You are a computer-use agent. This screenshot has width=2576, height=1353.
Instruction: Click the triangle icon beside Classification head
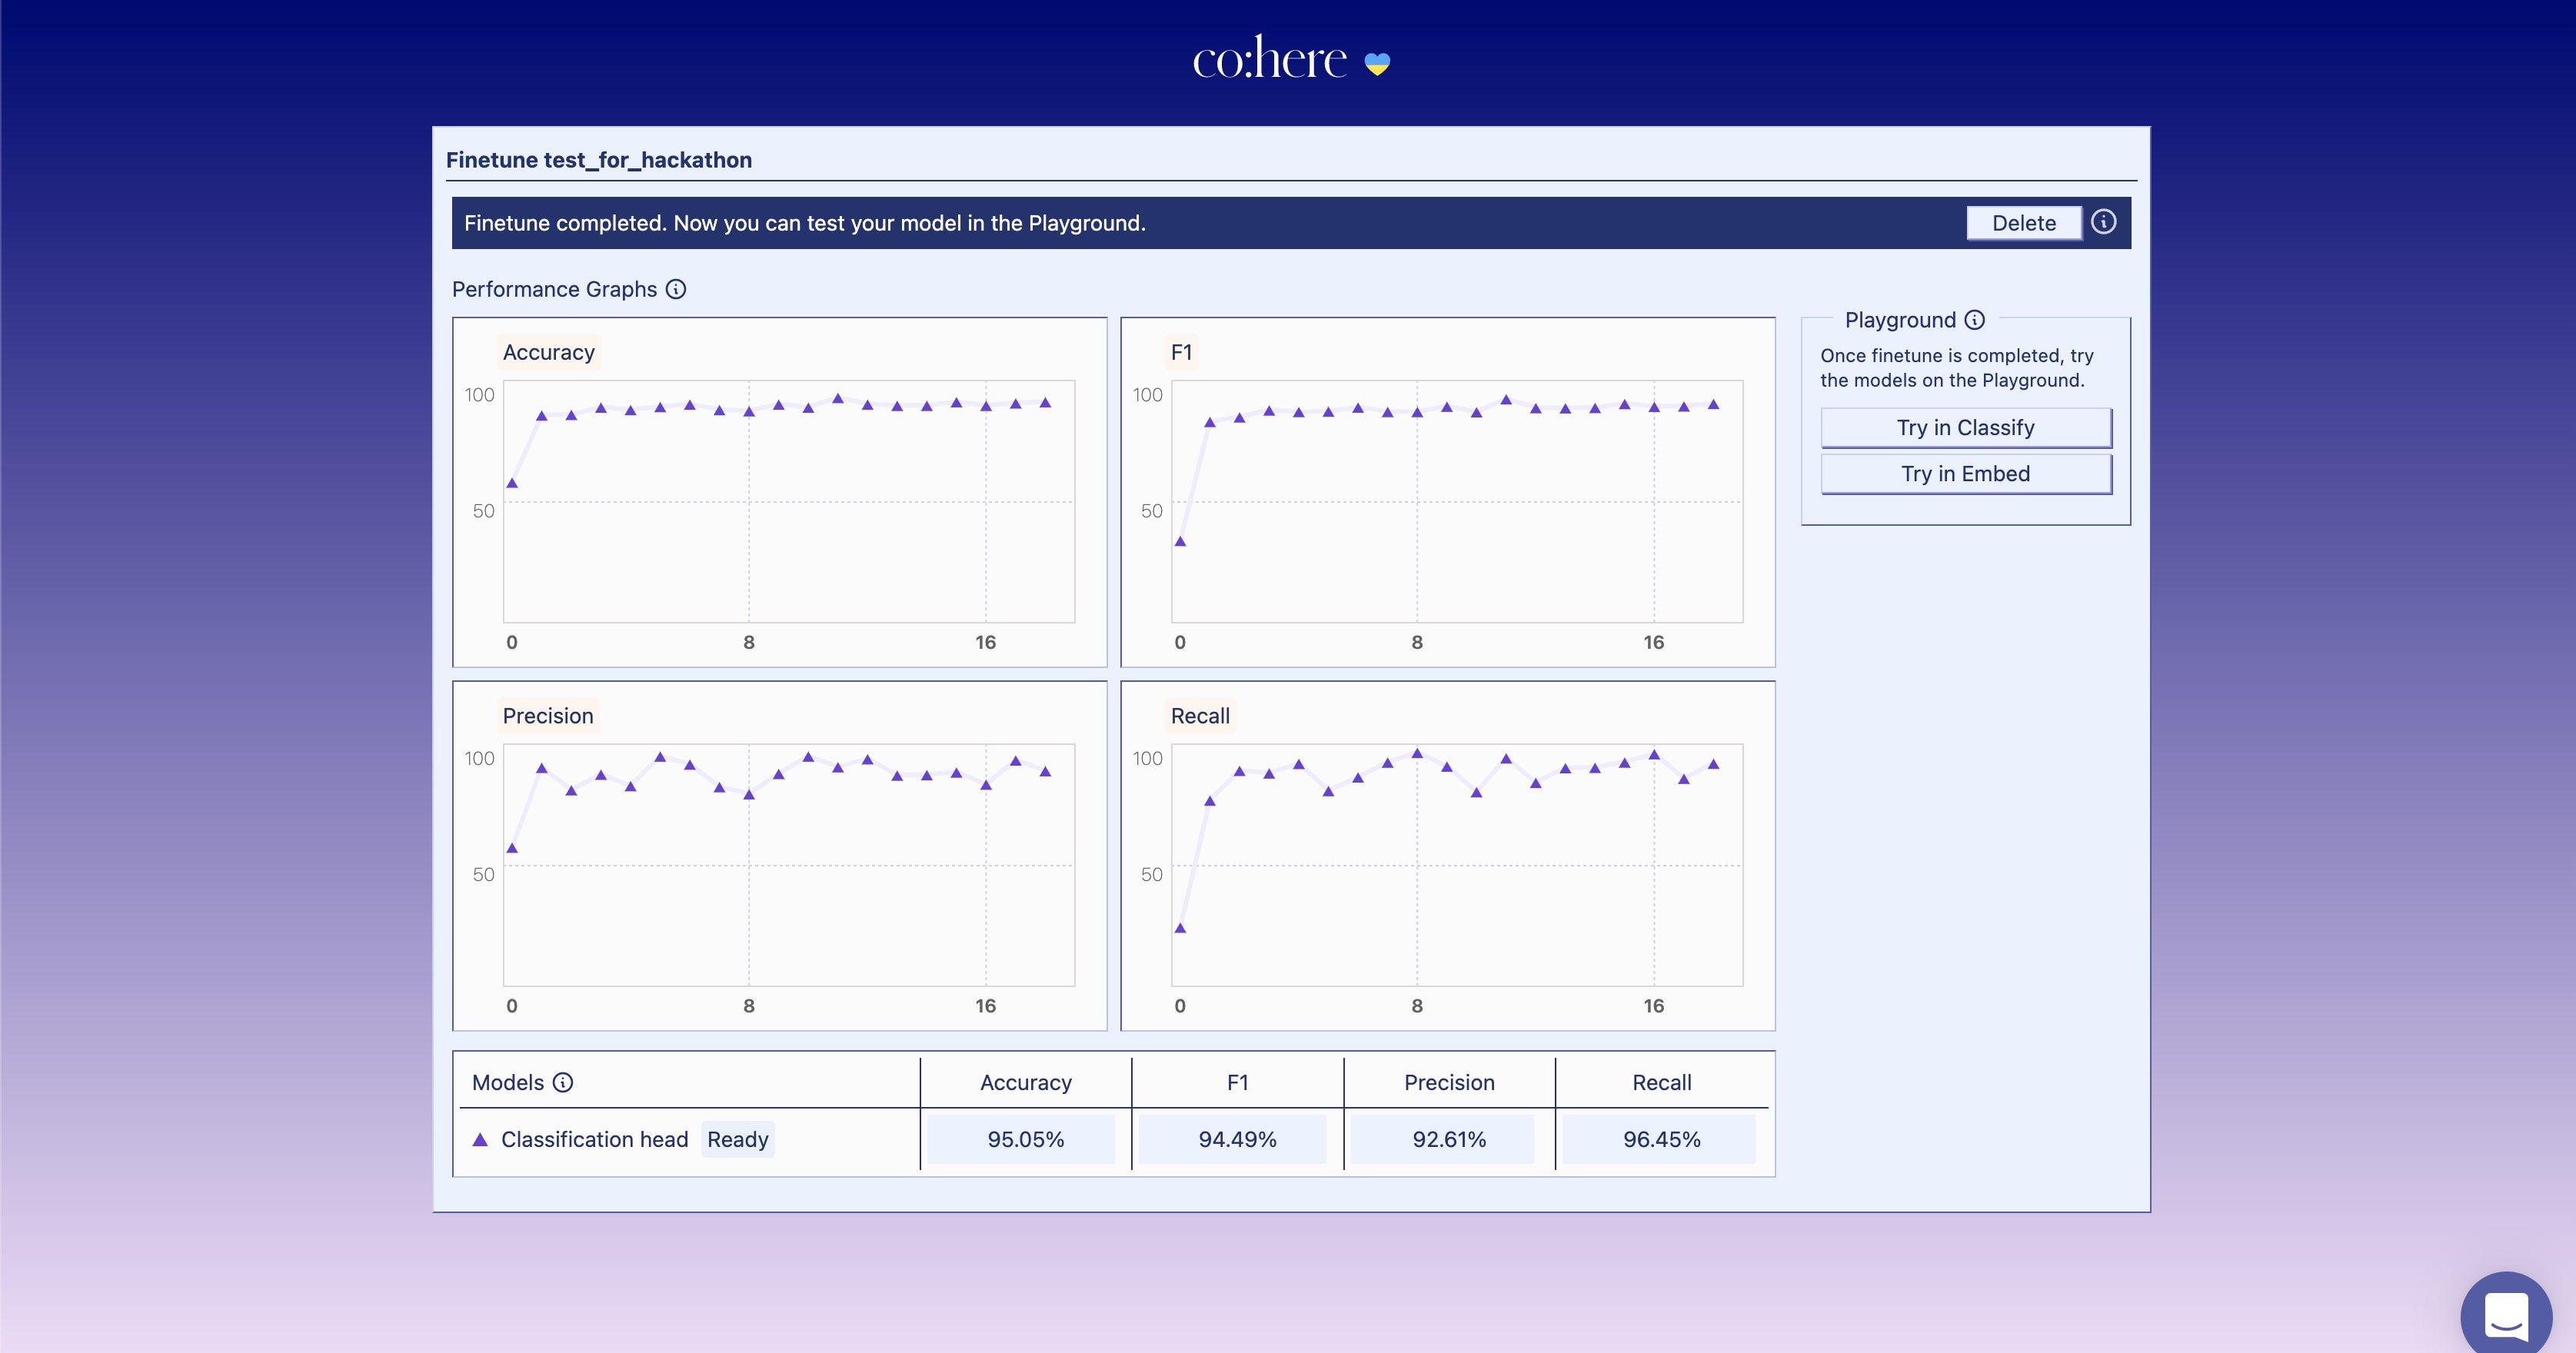[480, 1139]
